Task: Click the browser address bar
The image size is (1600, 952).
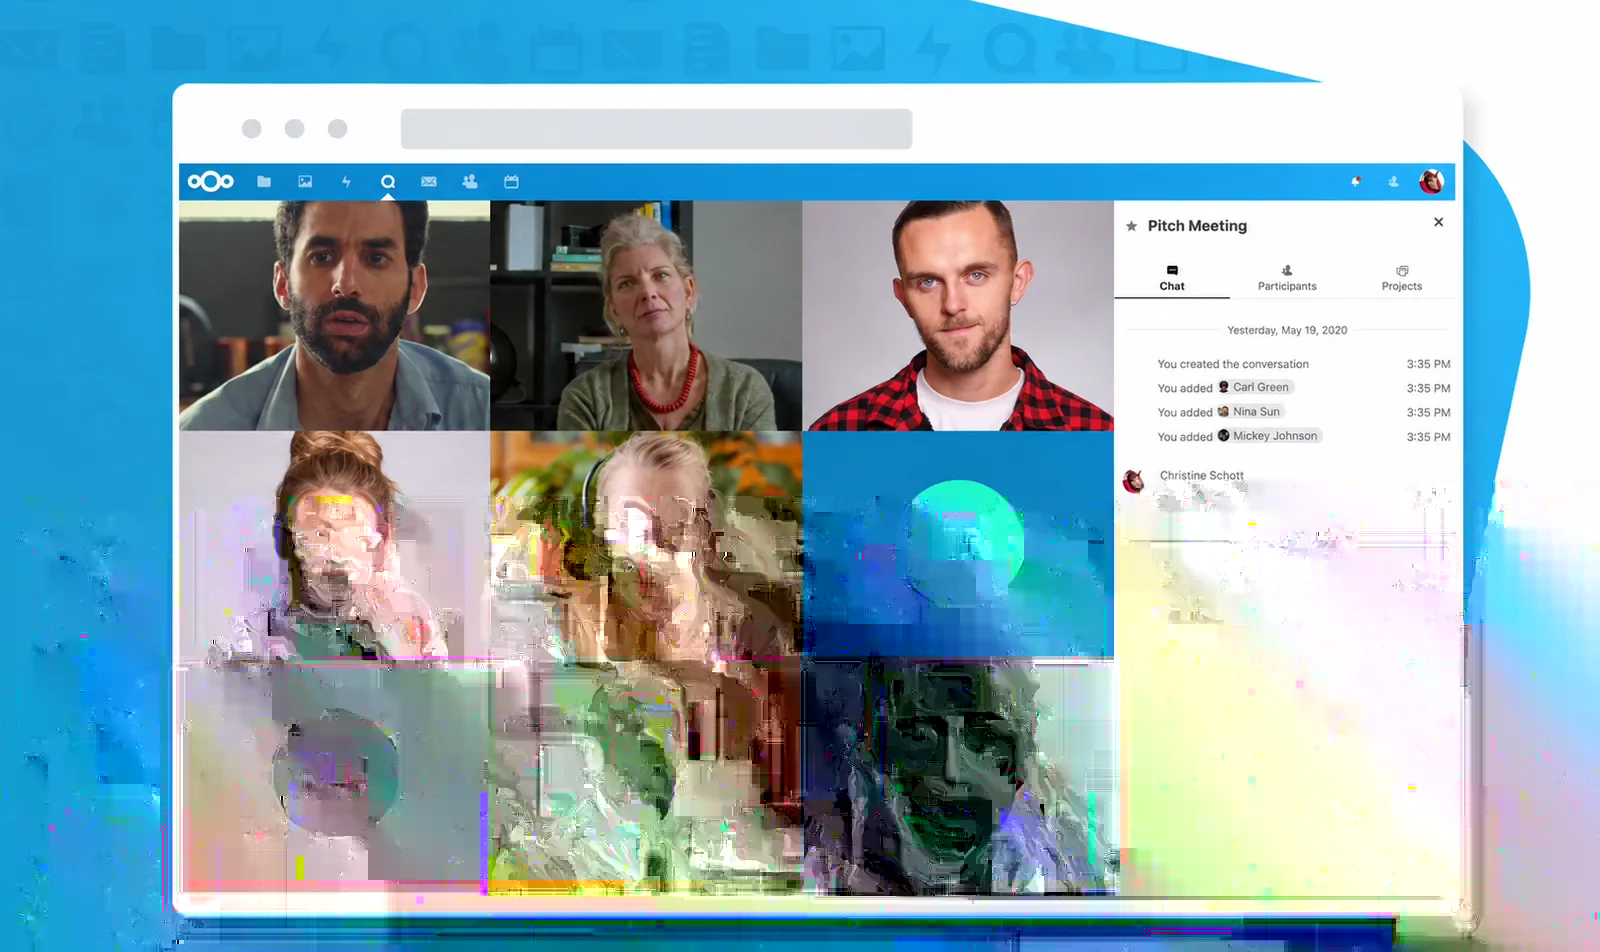Action: pos(656,129)
